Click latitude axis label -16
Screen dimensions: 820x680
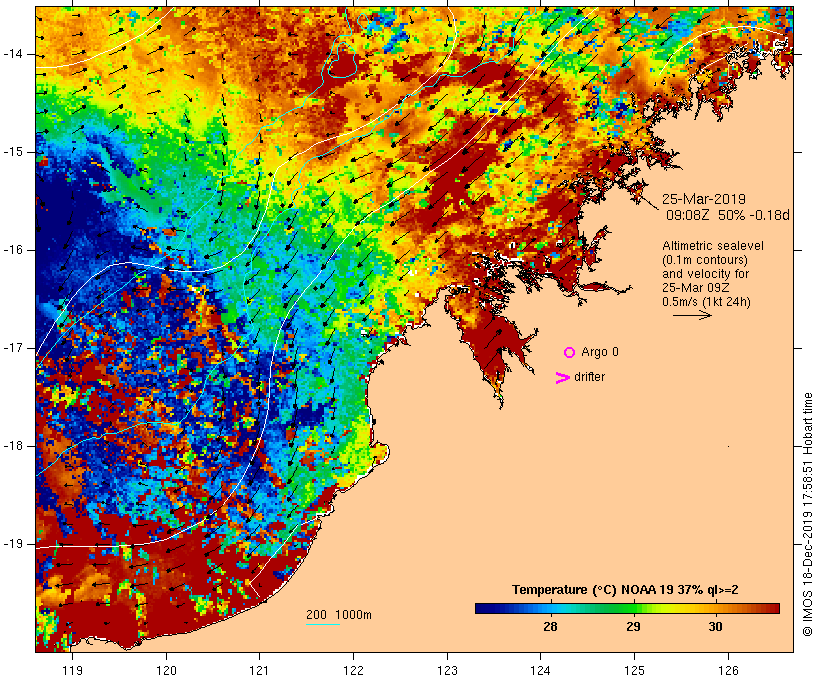click(x=13, y=250)
